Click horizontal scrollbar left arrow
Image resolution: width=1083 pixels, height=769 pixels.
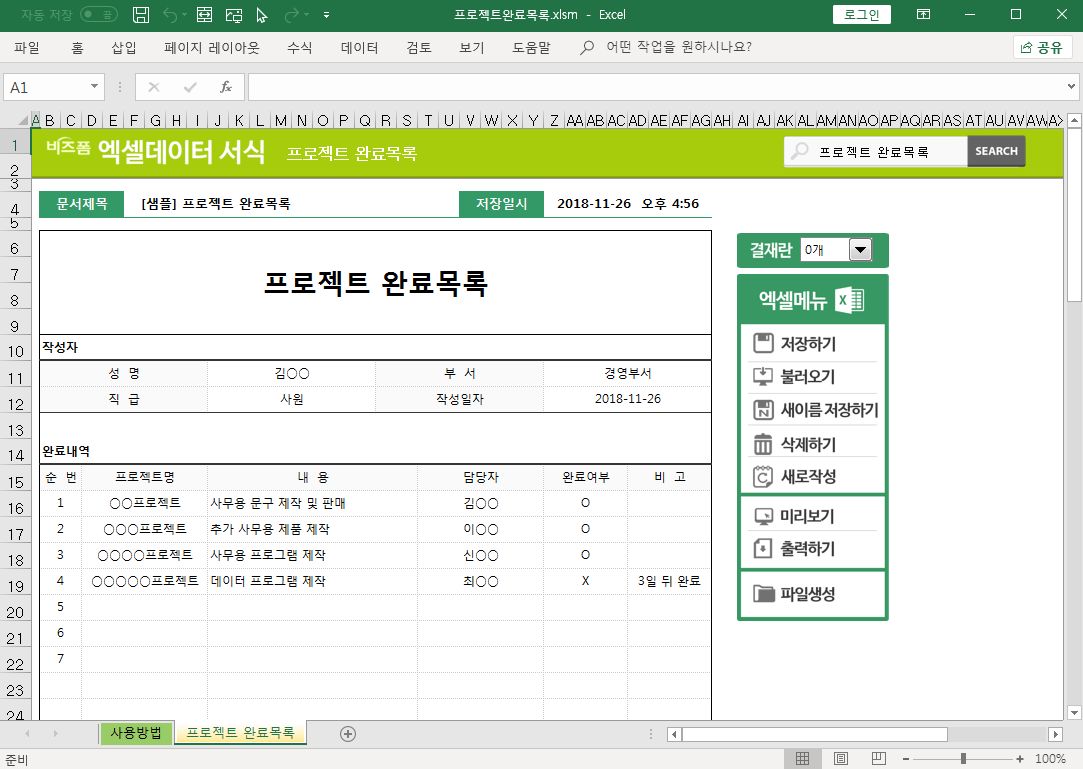[675, 734]
